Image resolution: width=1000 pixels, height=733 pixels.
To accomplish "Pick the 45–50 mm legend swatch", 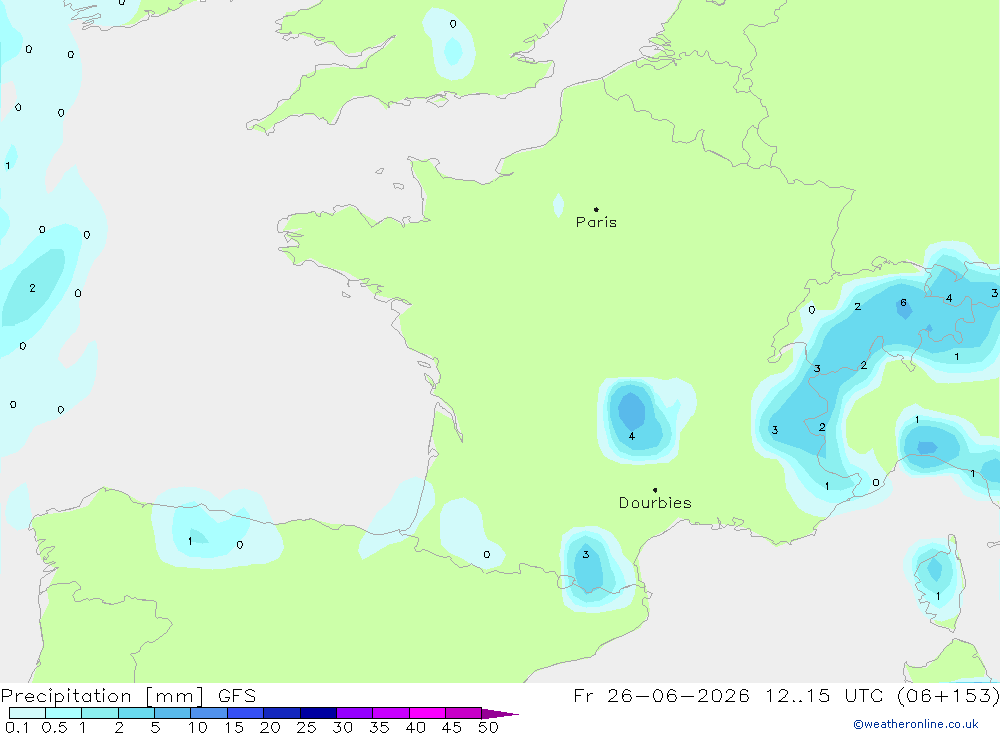I will [x=463, y=713].
